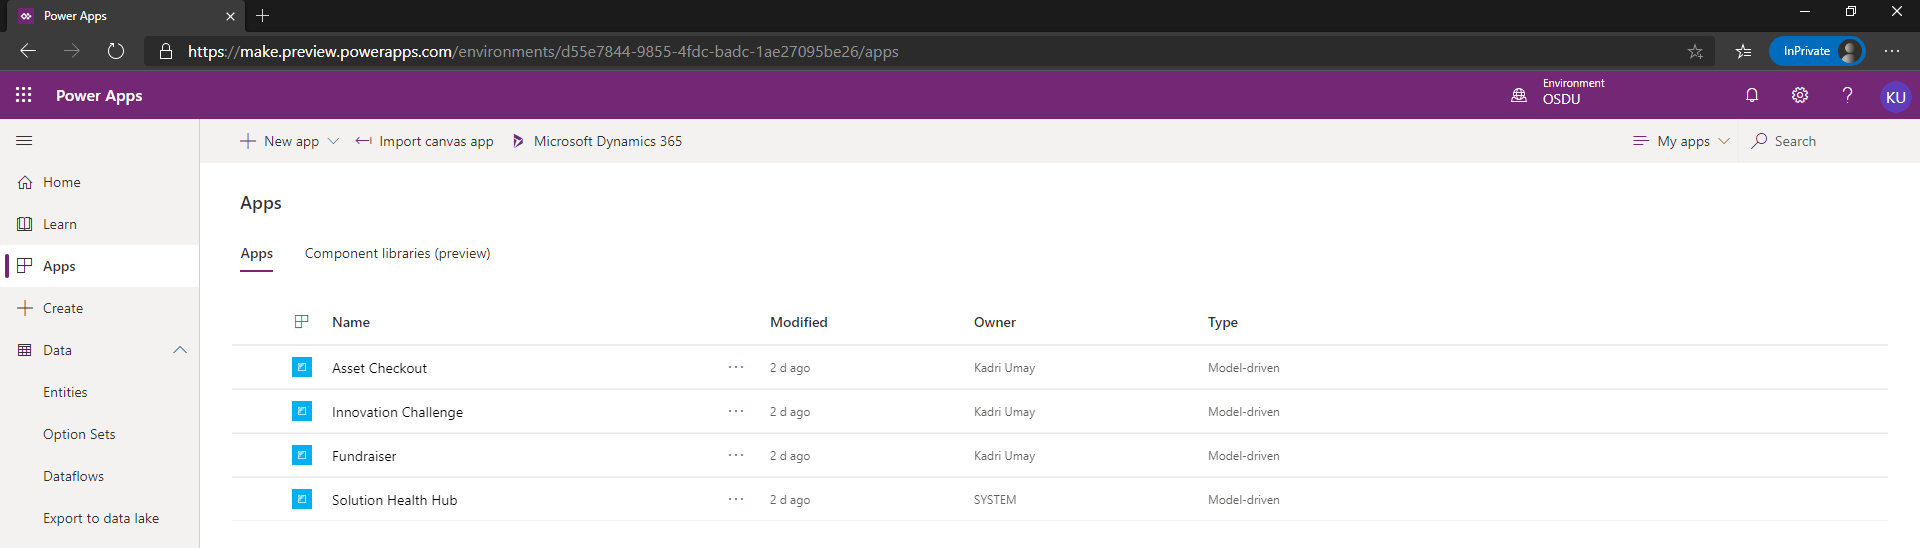Open more options for Fundraiser
The image size is (1920, 548).
coord(736,455)
